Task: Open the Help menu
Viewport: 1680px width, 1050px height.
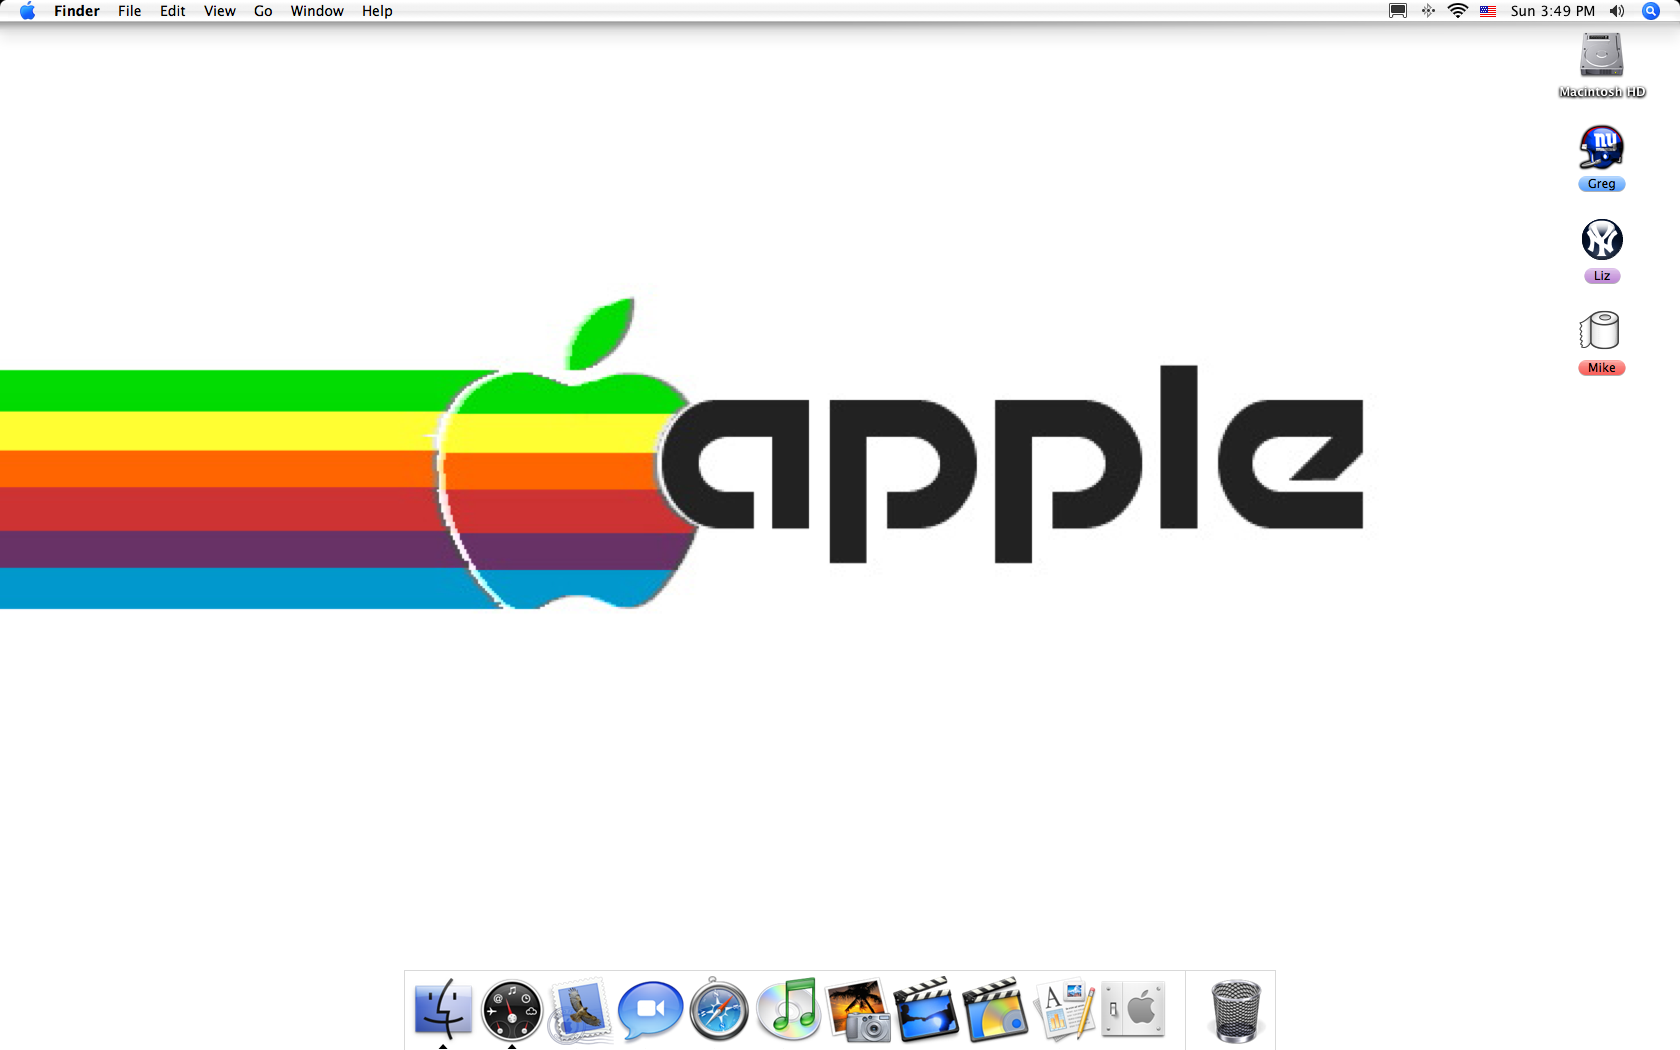Action: (377, 11)
